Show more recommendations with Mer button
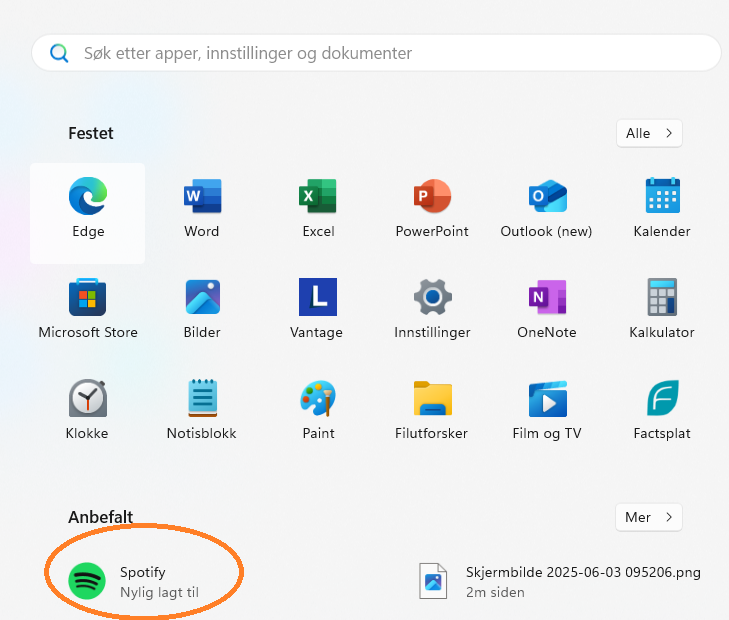 649,517
